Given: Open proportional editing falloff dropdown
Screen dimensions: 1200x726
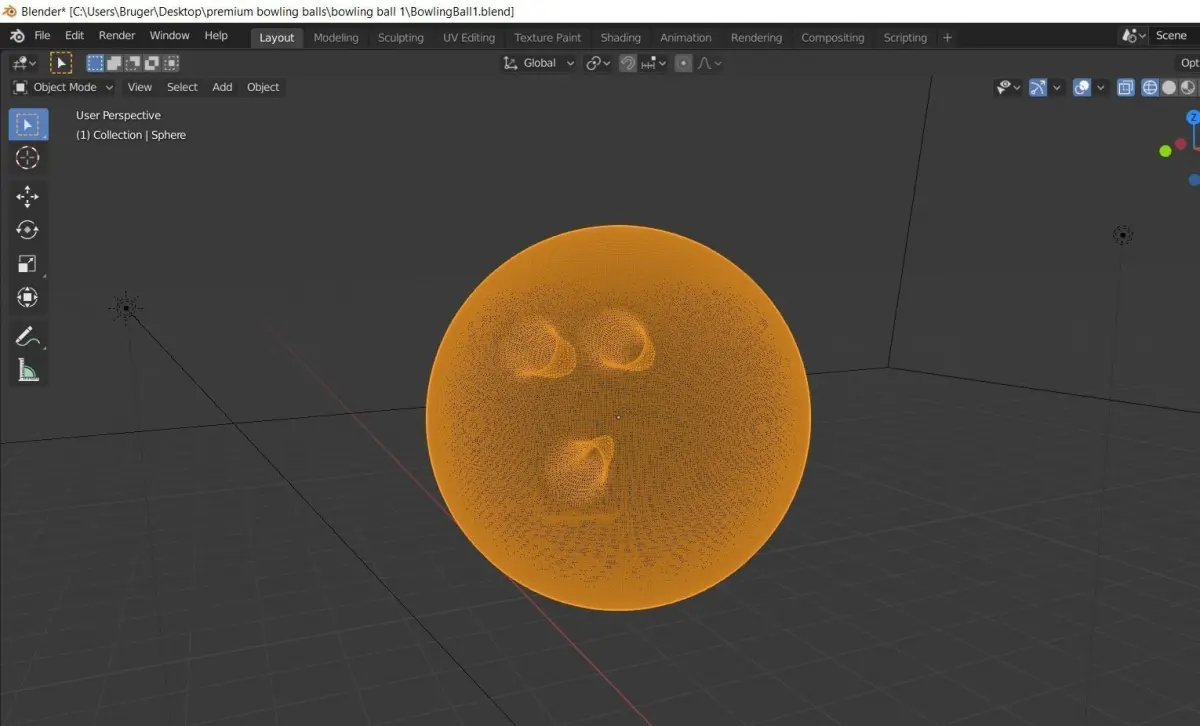Looking at the screenshot, I should (709, 63).
